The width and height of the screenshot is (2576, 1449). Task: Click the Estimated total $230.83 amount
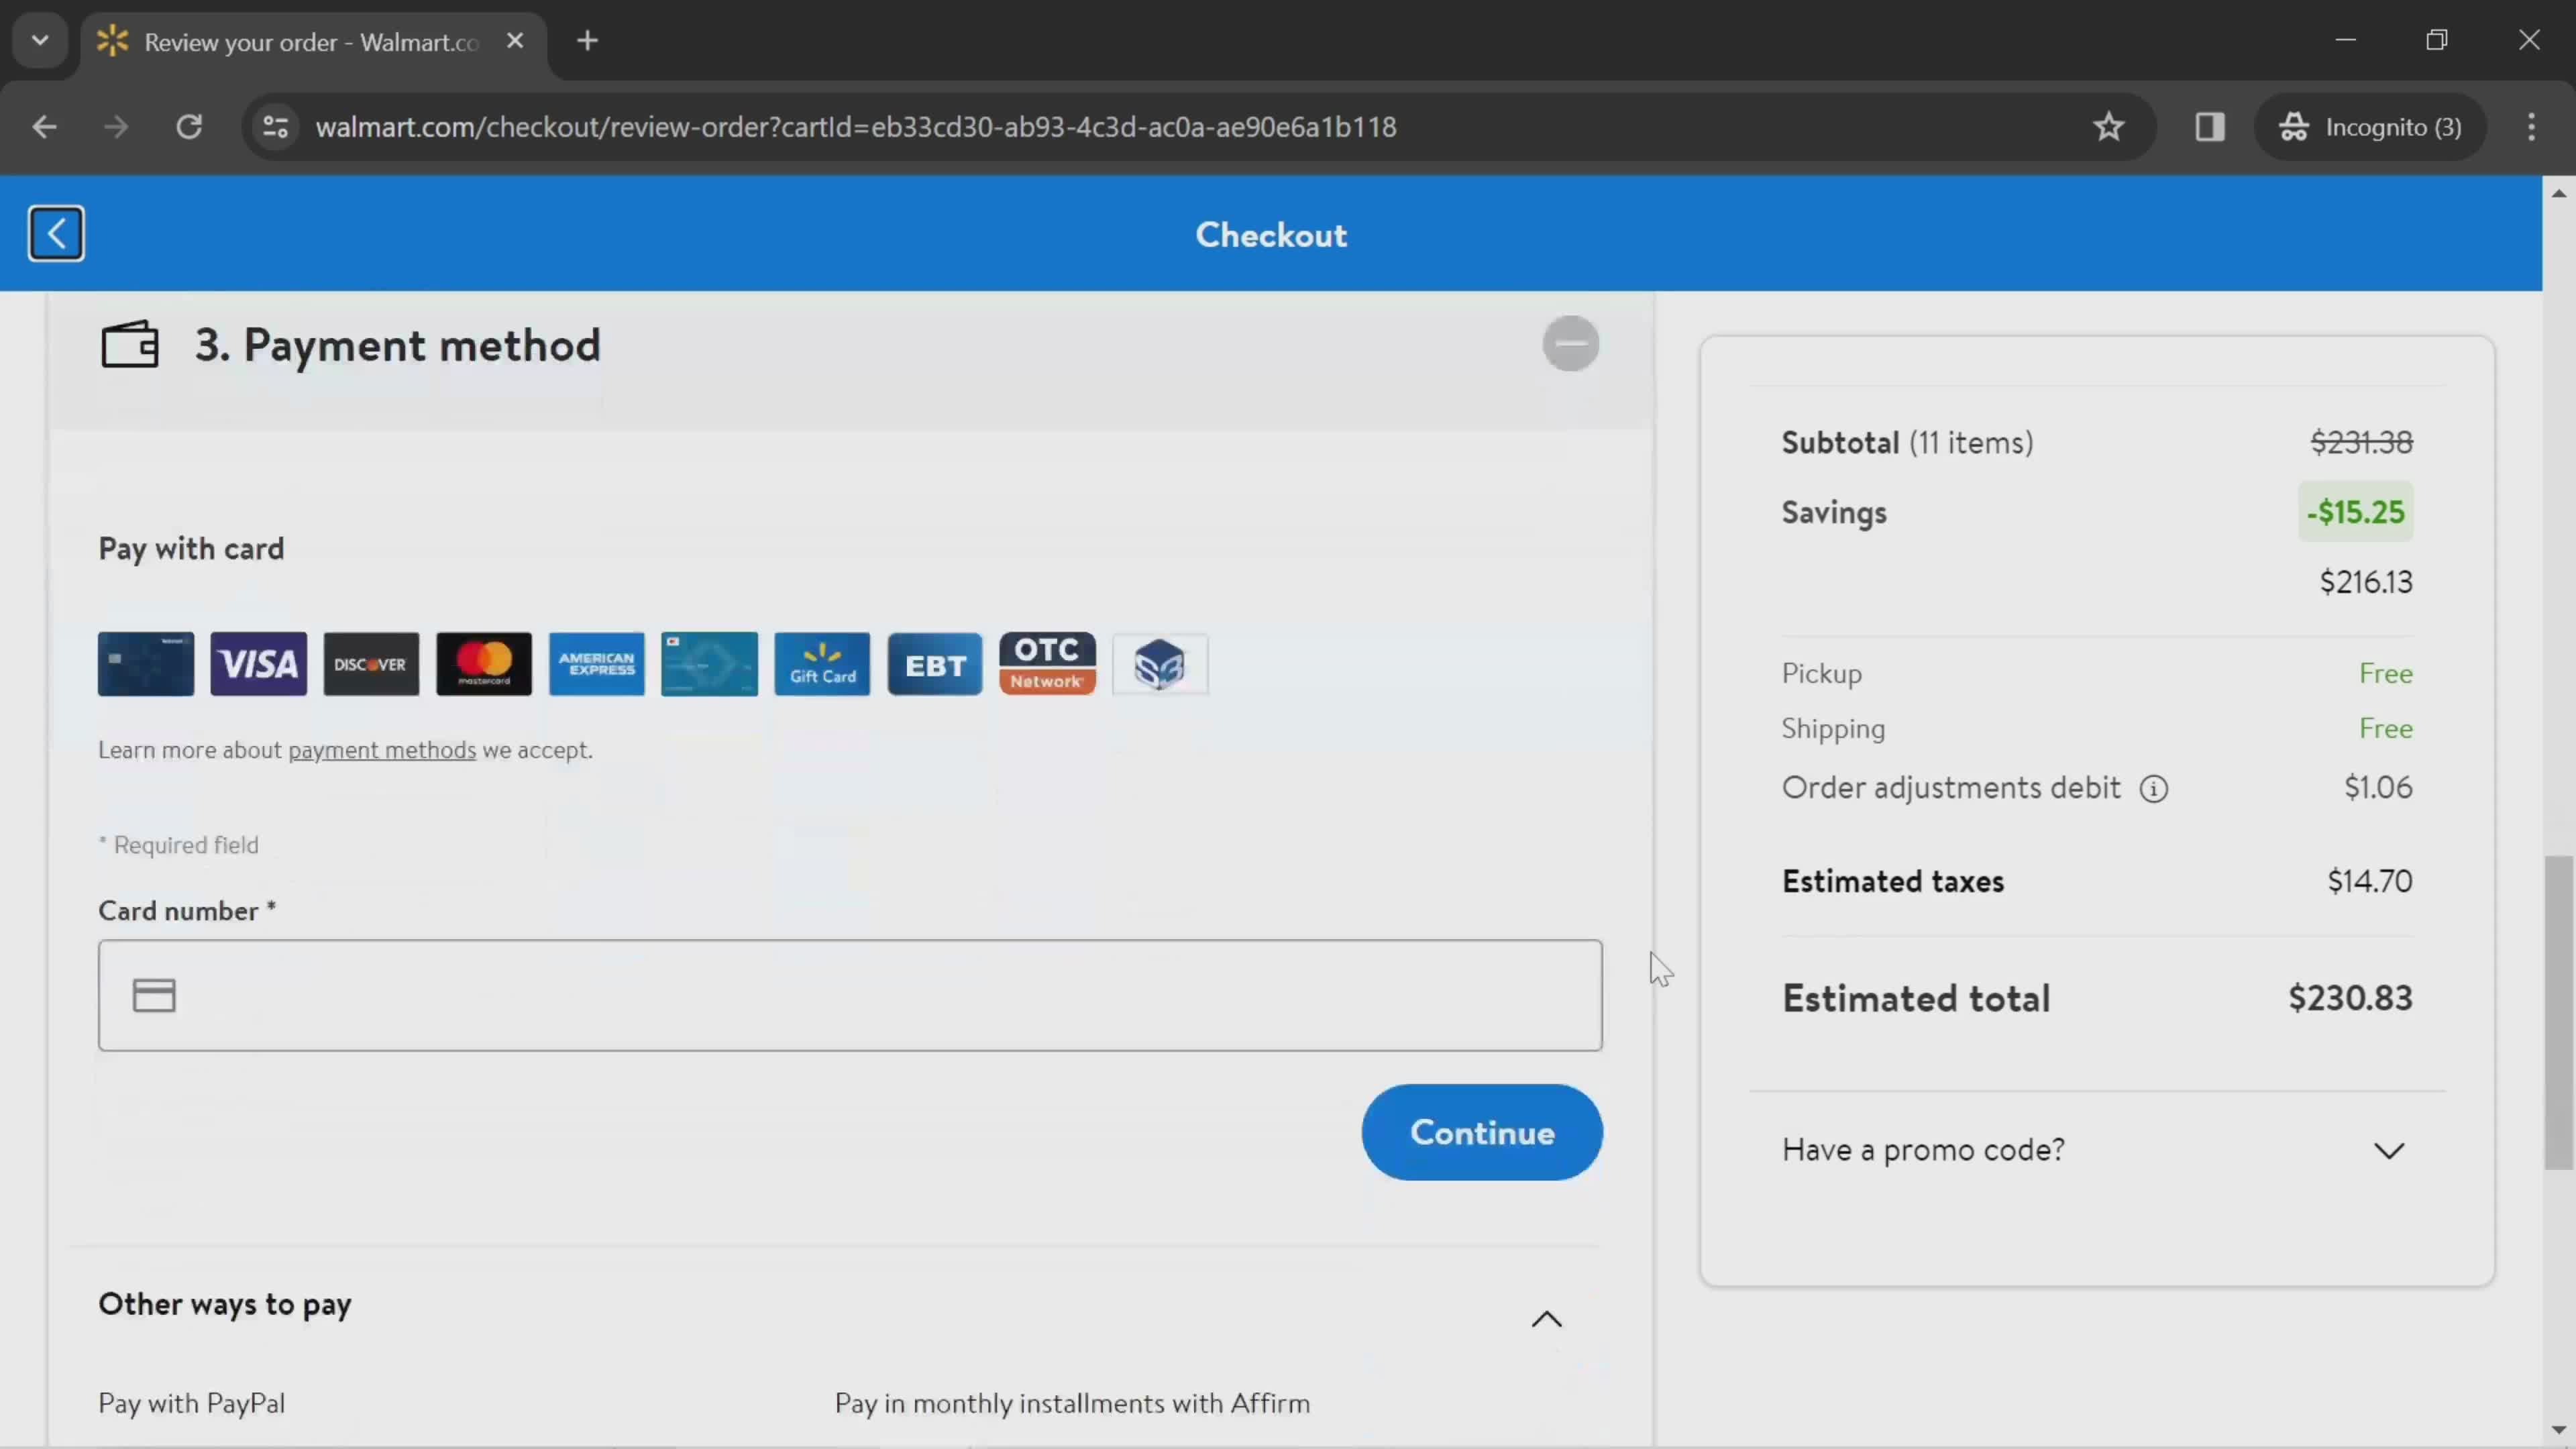(x=2350, y=998)
